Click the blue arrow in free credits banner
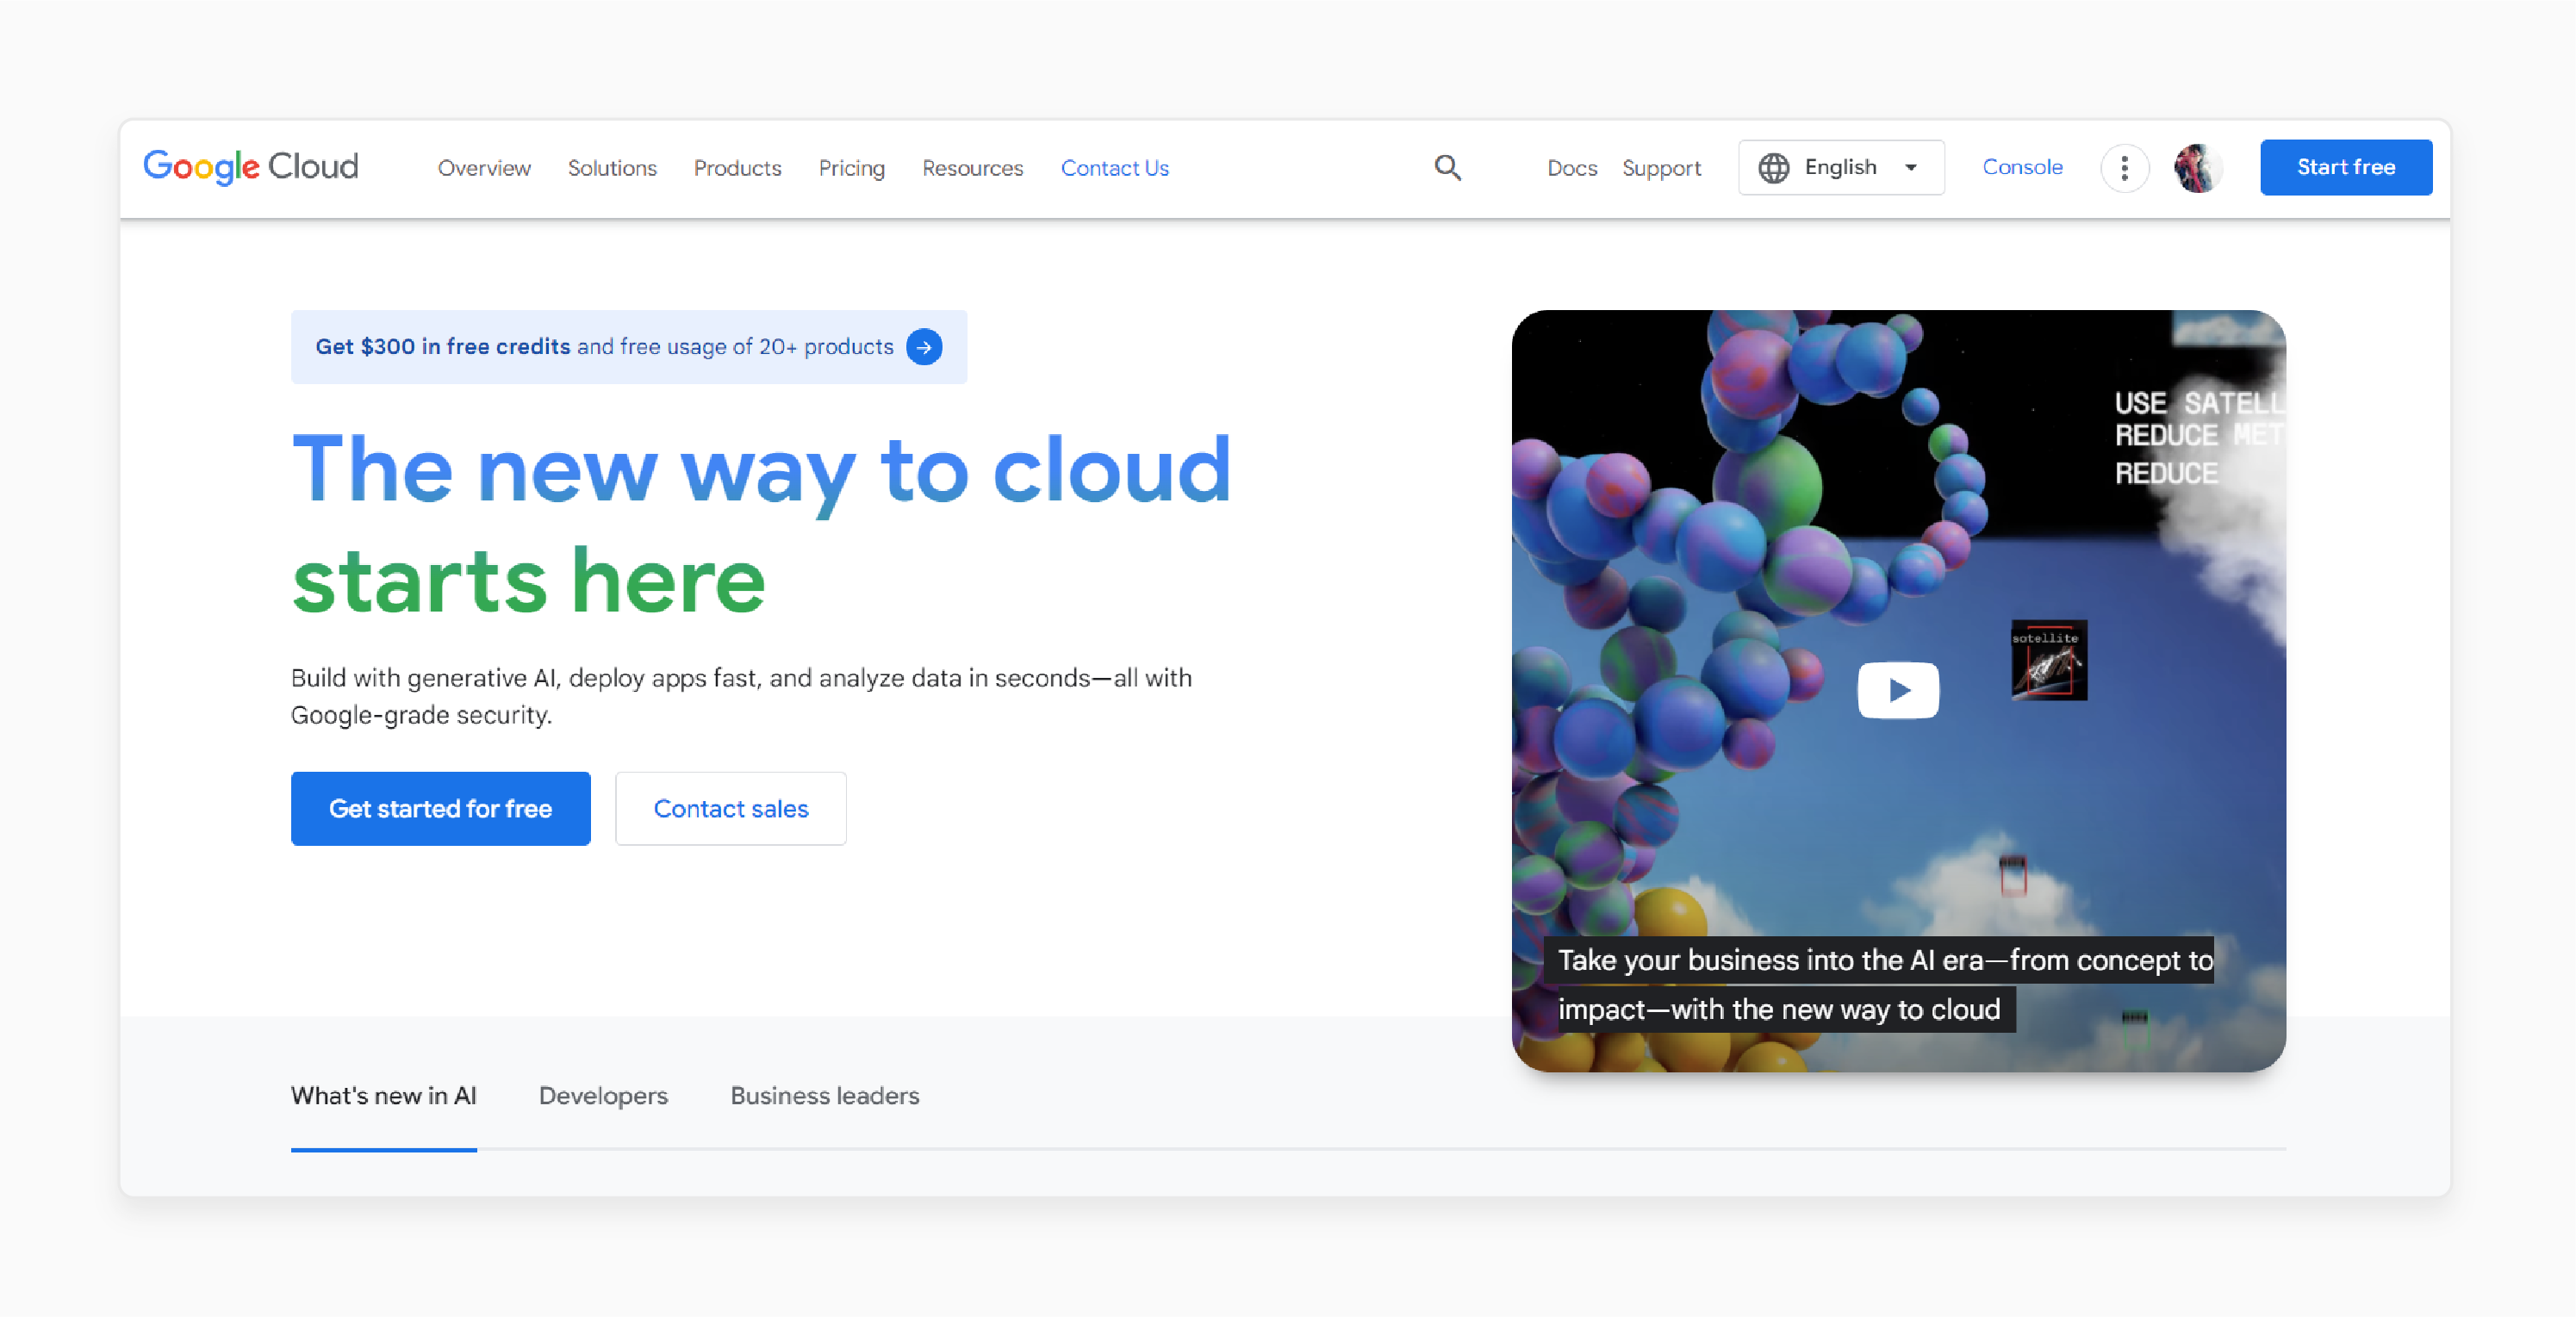This screenshot has width=2576, height=1317. point(924,347)
